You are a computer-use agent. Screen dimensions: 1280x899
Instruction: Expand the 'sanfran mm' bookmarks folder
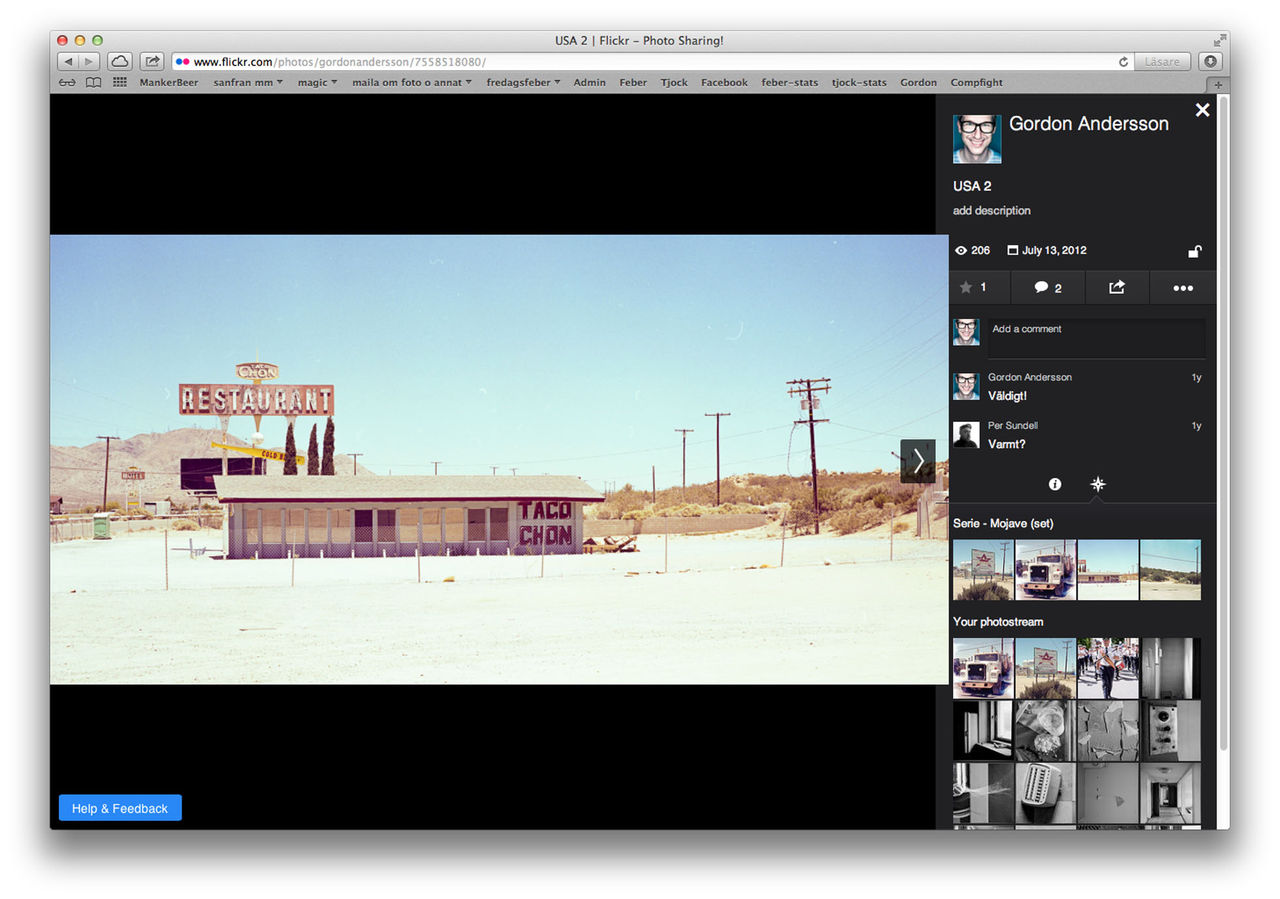pyautogui.click(x=248, y=83)
